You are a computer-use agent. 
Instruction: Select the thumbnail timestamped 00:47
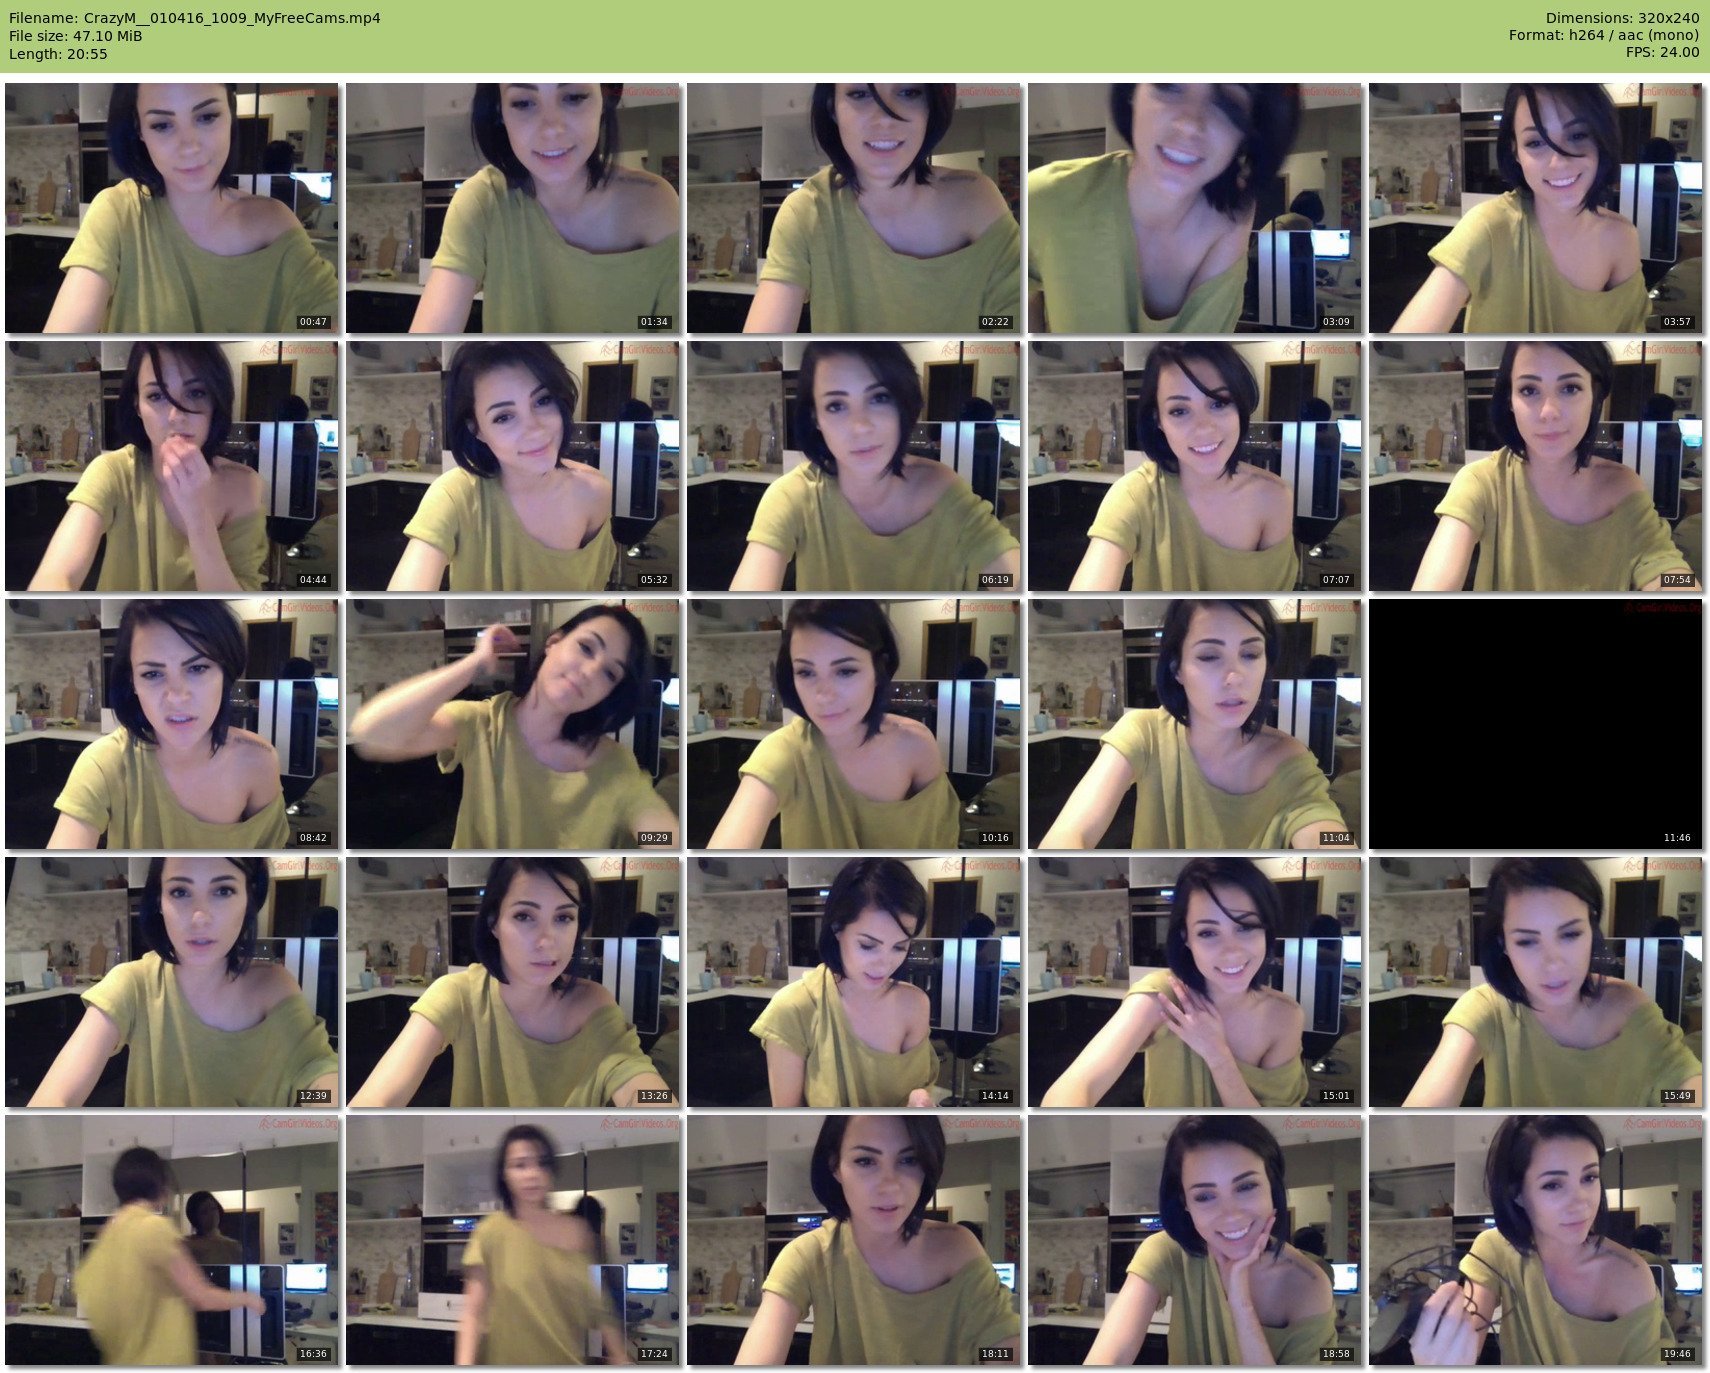pyautogui.click(x=172, y=208)
